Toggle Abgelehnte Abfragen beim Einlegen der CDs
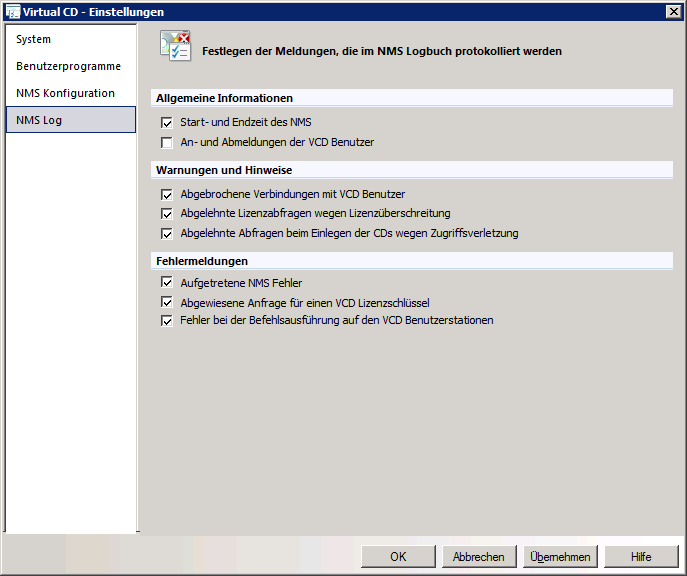The image size is (687, 576). click(166, 233)
